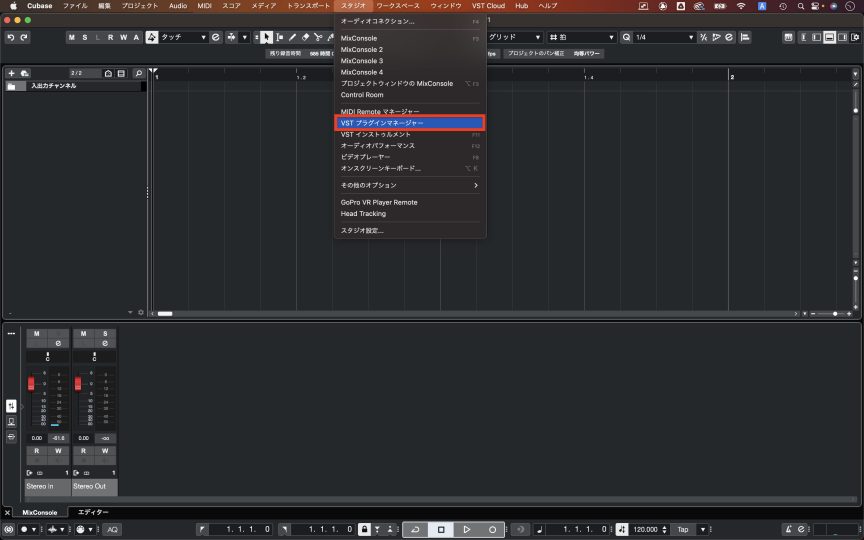Select VST プラグインマネージャー menu item
Image resolution: width=864 pixels, height=540 pixels.
(x=409, y=123)
